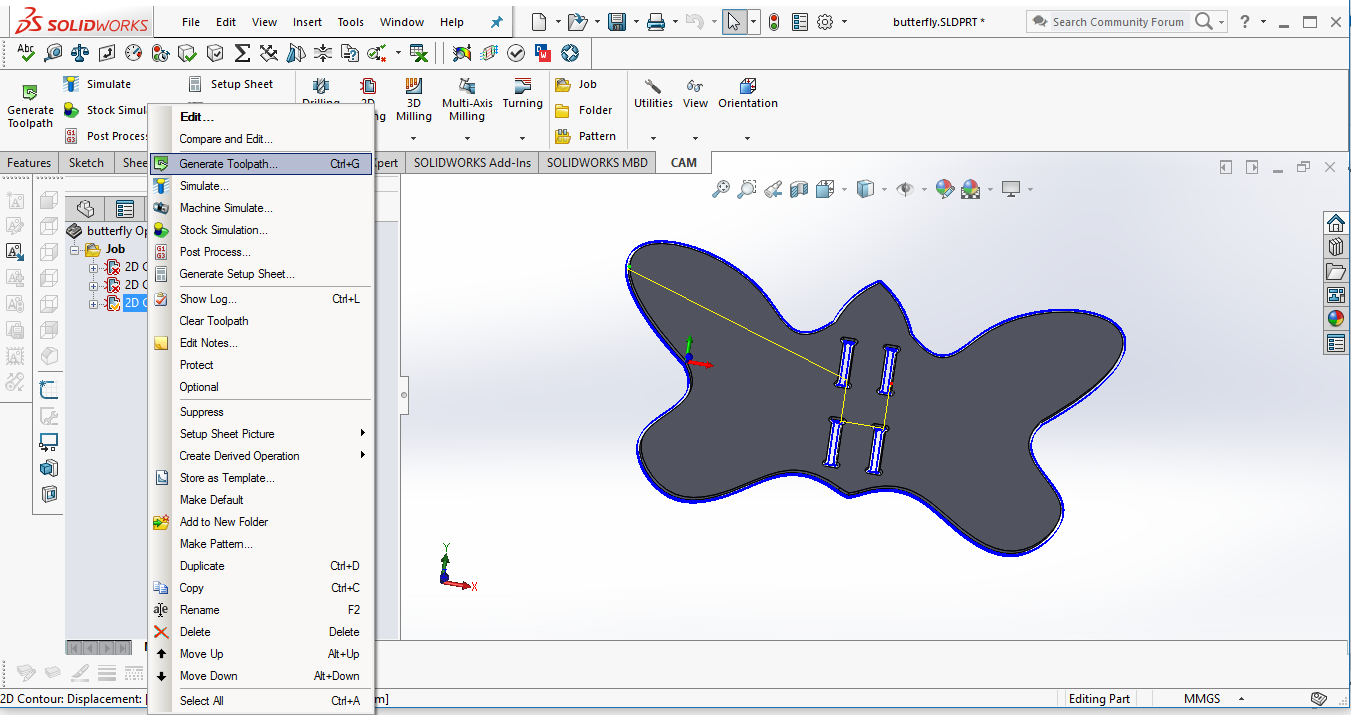Toggle Optional in the context menu
Viewport: 1351px width, 715px height.
point(199,387)
